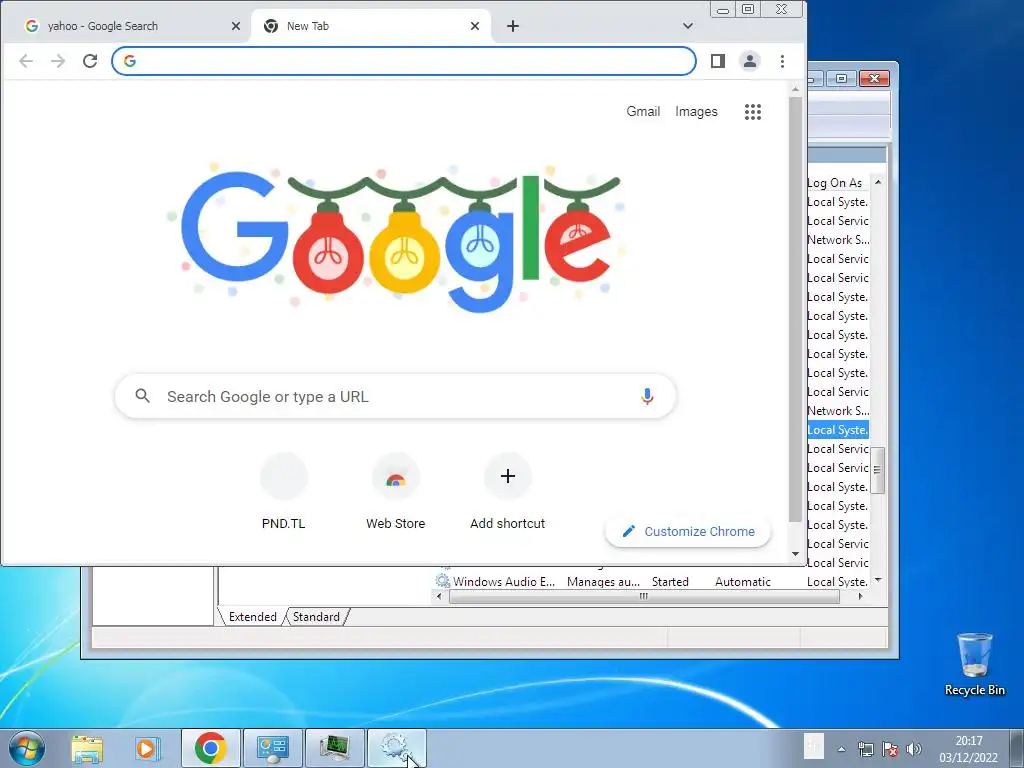1024x768 pixels.
Task: Click Chrome's forward navigation arrow
Action: click(x=58, y=61)
